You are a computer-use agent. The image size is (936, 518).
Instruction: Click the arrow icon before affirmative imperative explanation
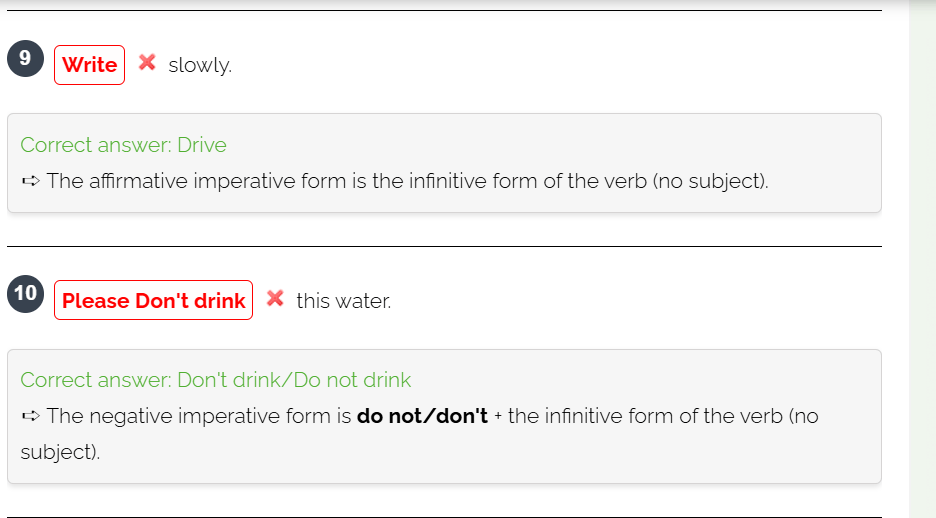(30, 181)
